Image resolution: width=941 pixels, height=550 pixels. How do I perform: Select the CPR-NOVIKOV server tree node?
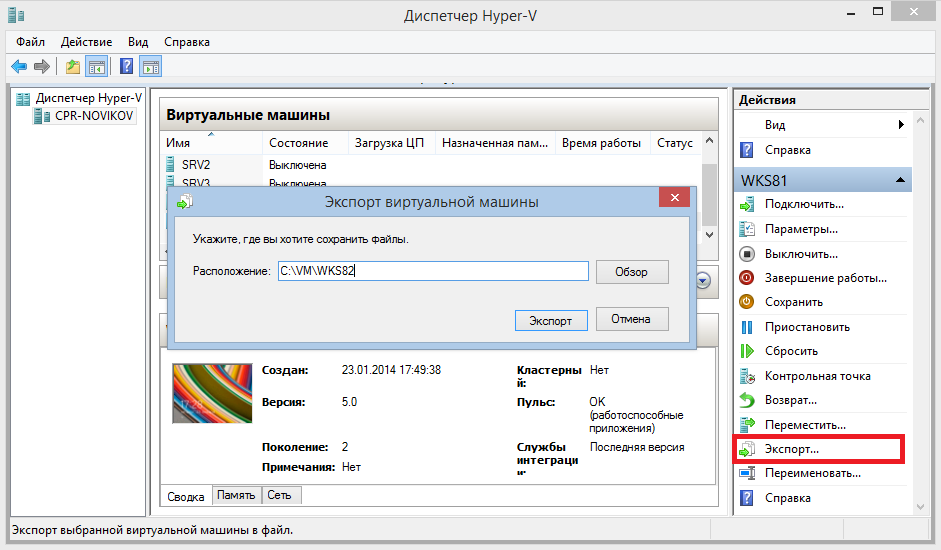(x=93, y=116)
